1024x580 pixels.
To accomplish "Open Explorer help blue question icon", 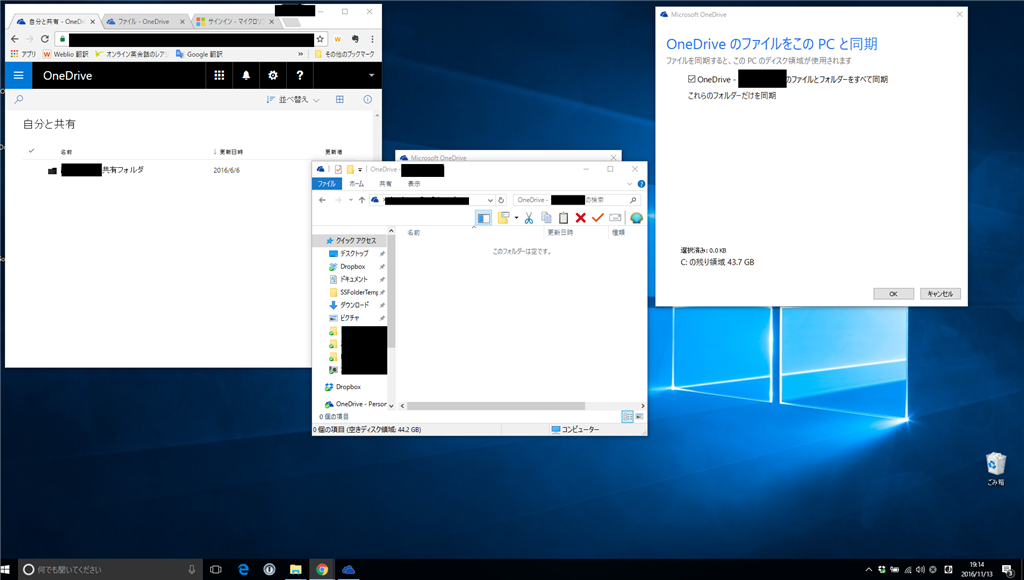I will (641, 184).
